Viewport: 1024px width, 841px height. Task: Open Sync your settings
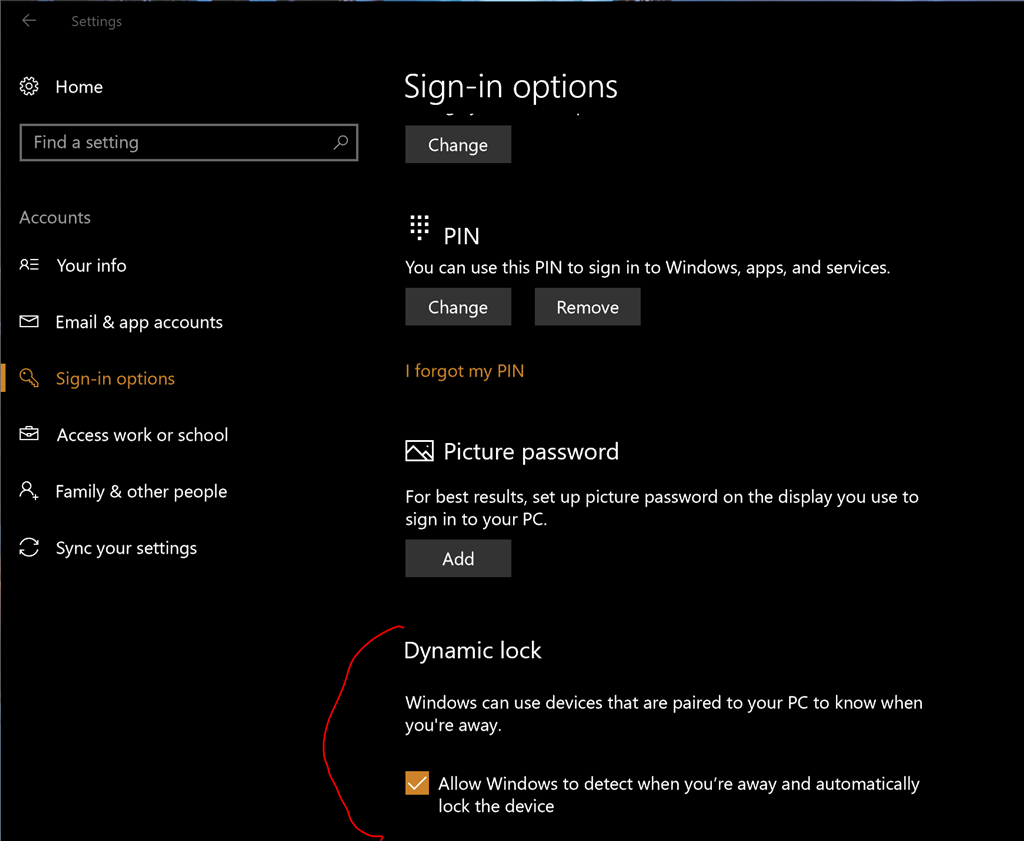(126, 548)
